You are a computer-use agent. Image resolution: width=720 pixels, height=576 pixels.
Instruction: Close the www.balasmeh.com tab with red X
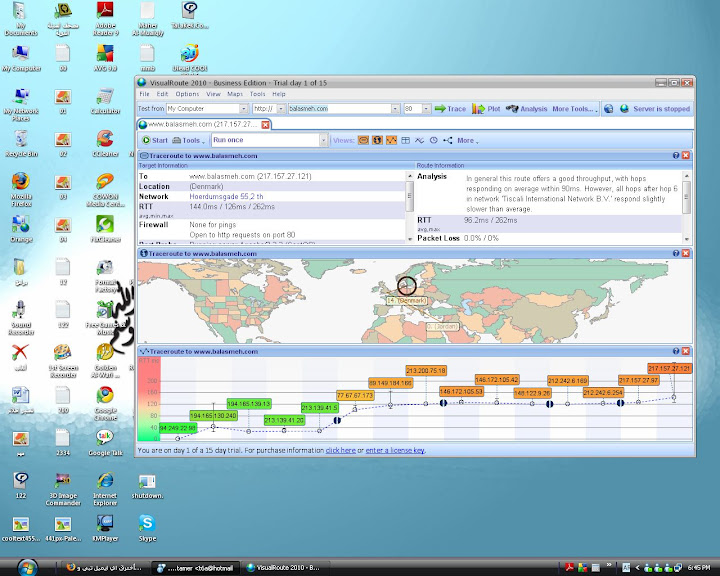click(x=265, y=125)
